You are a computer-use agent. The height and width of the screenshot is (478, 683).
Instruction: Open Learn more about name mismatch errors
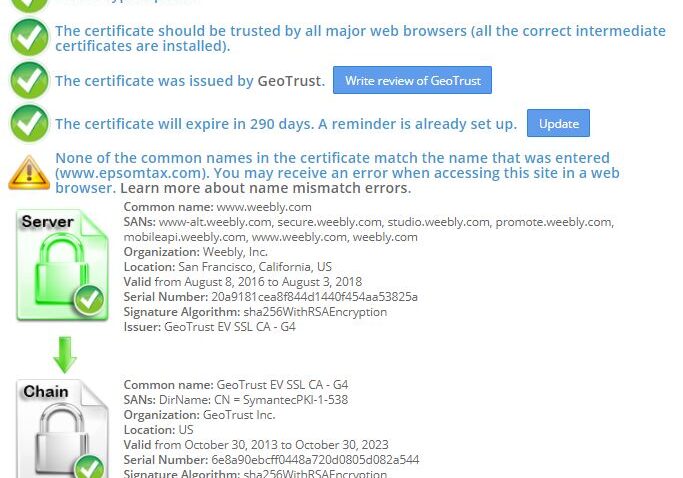click(266, 188)
